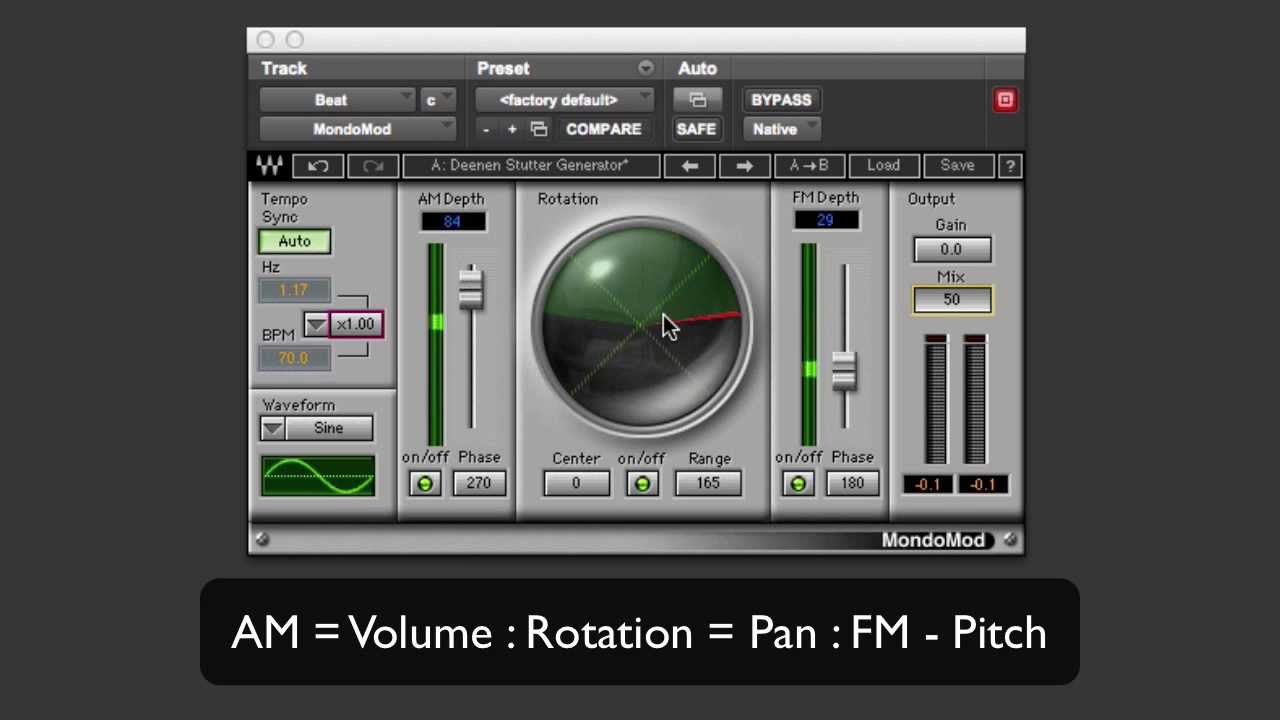Click the undo arrow in Waves toolbar

click(x=318, y=166)
